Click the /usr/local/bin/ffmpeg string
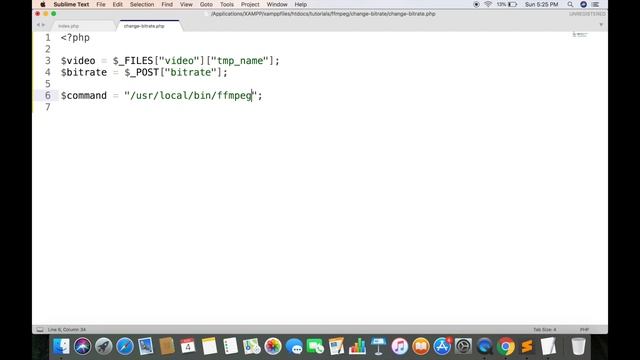 (191, 96)
